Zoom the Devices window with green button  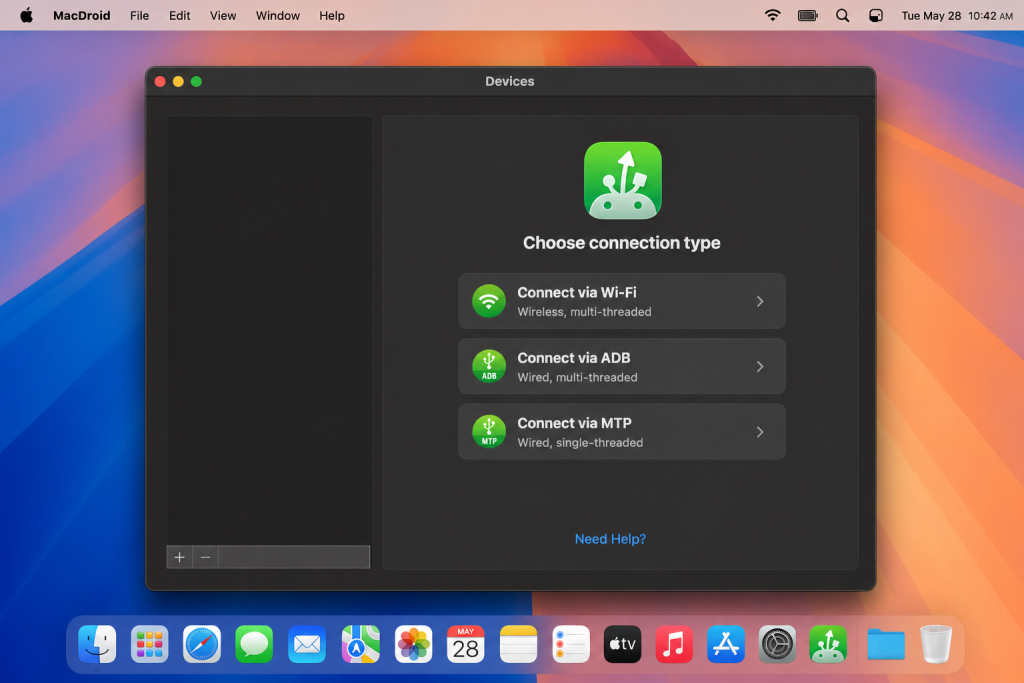(196, 82)
